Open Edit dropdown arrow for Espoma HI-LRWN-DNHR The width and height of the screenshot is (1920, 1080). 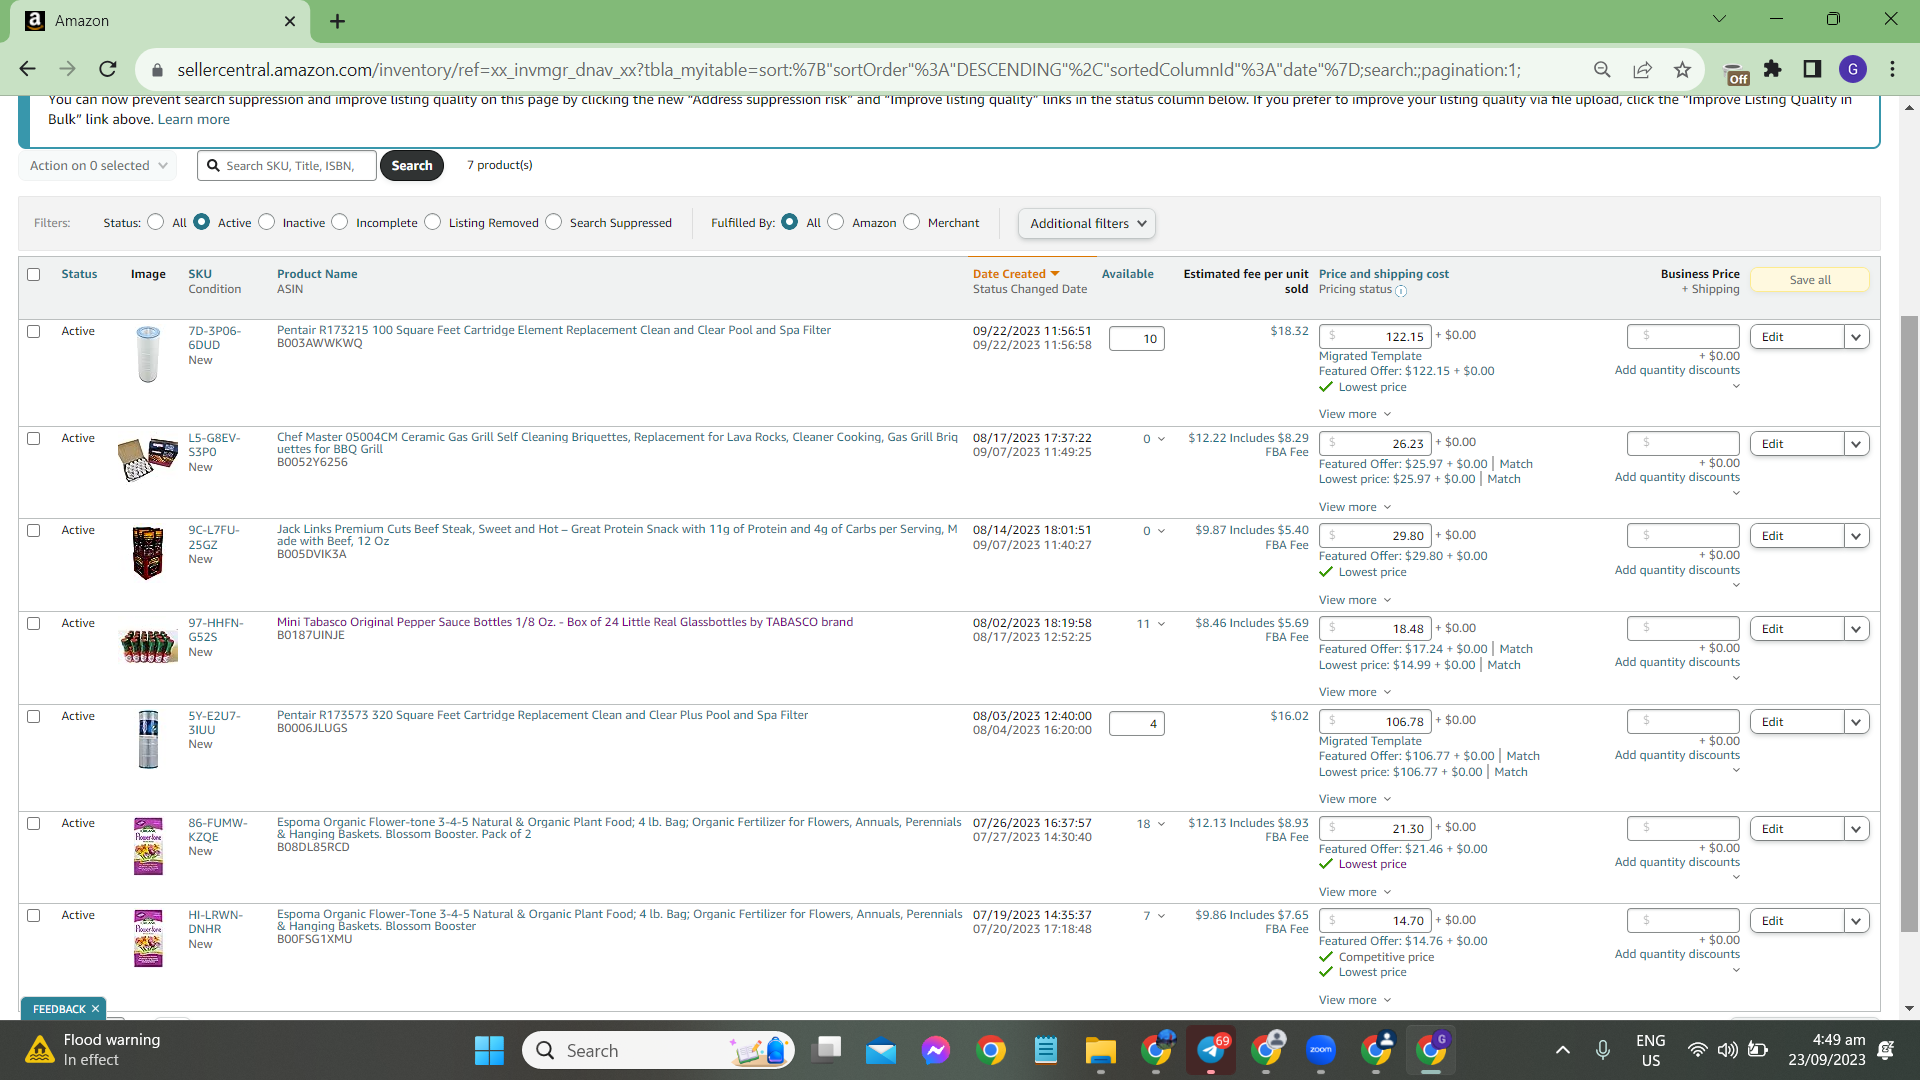[x=1857, y=921]
